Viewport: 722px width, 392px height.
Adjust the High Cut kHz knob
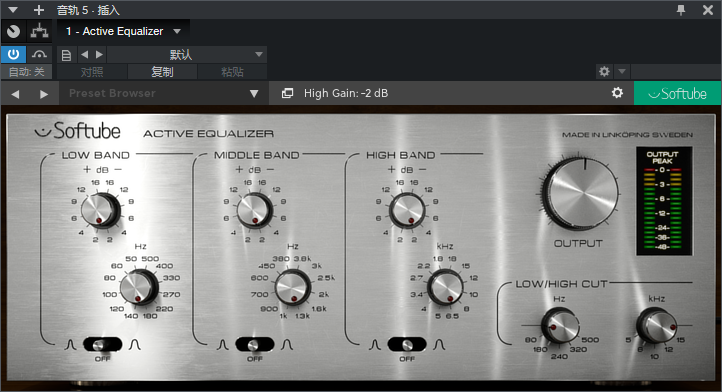[x=657, y=326]
